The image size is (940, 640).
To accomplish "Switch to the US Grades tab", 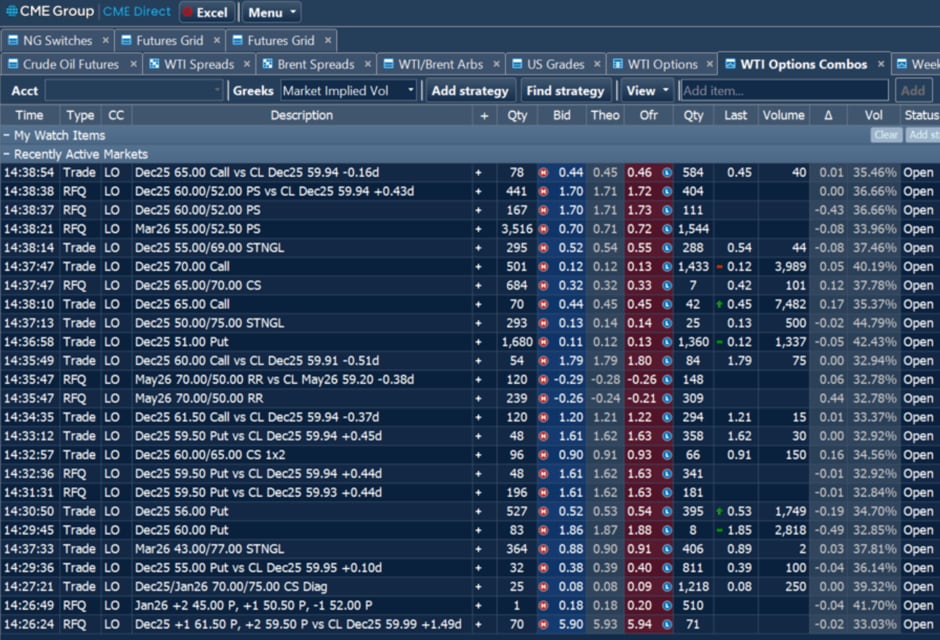I will tap(556, 64).
